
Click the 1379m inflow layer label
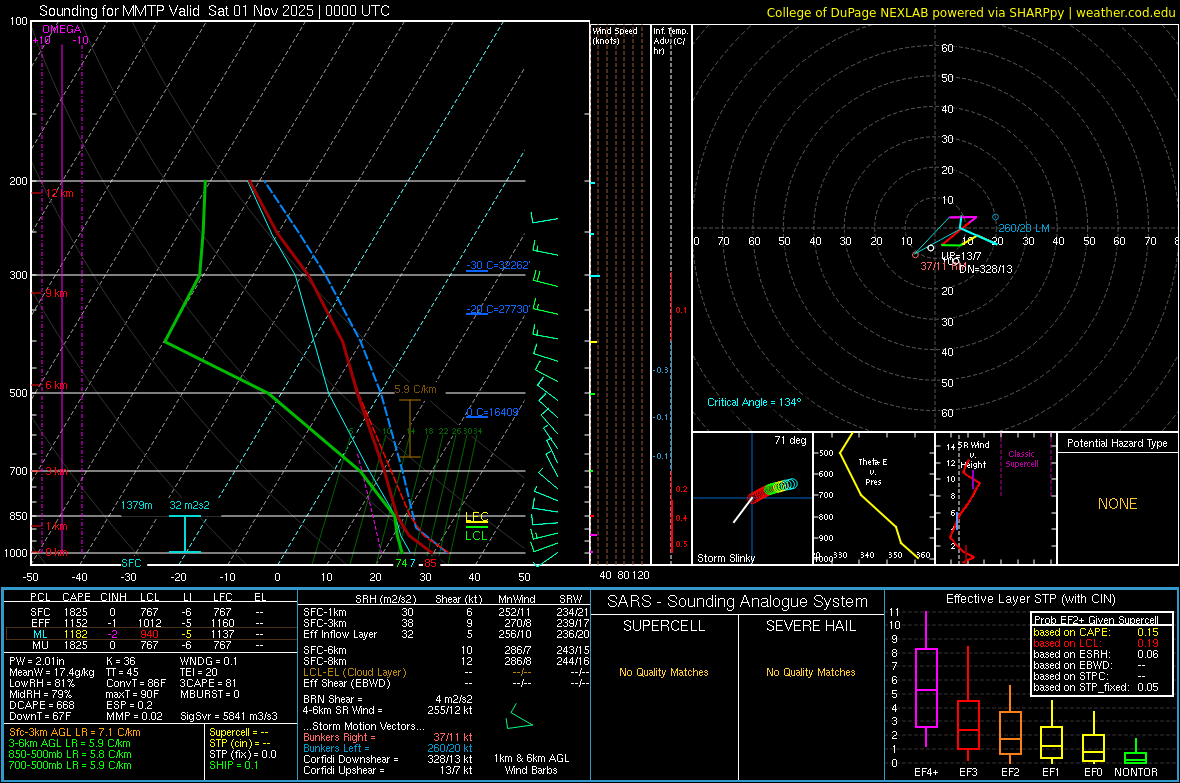[137, 505]
